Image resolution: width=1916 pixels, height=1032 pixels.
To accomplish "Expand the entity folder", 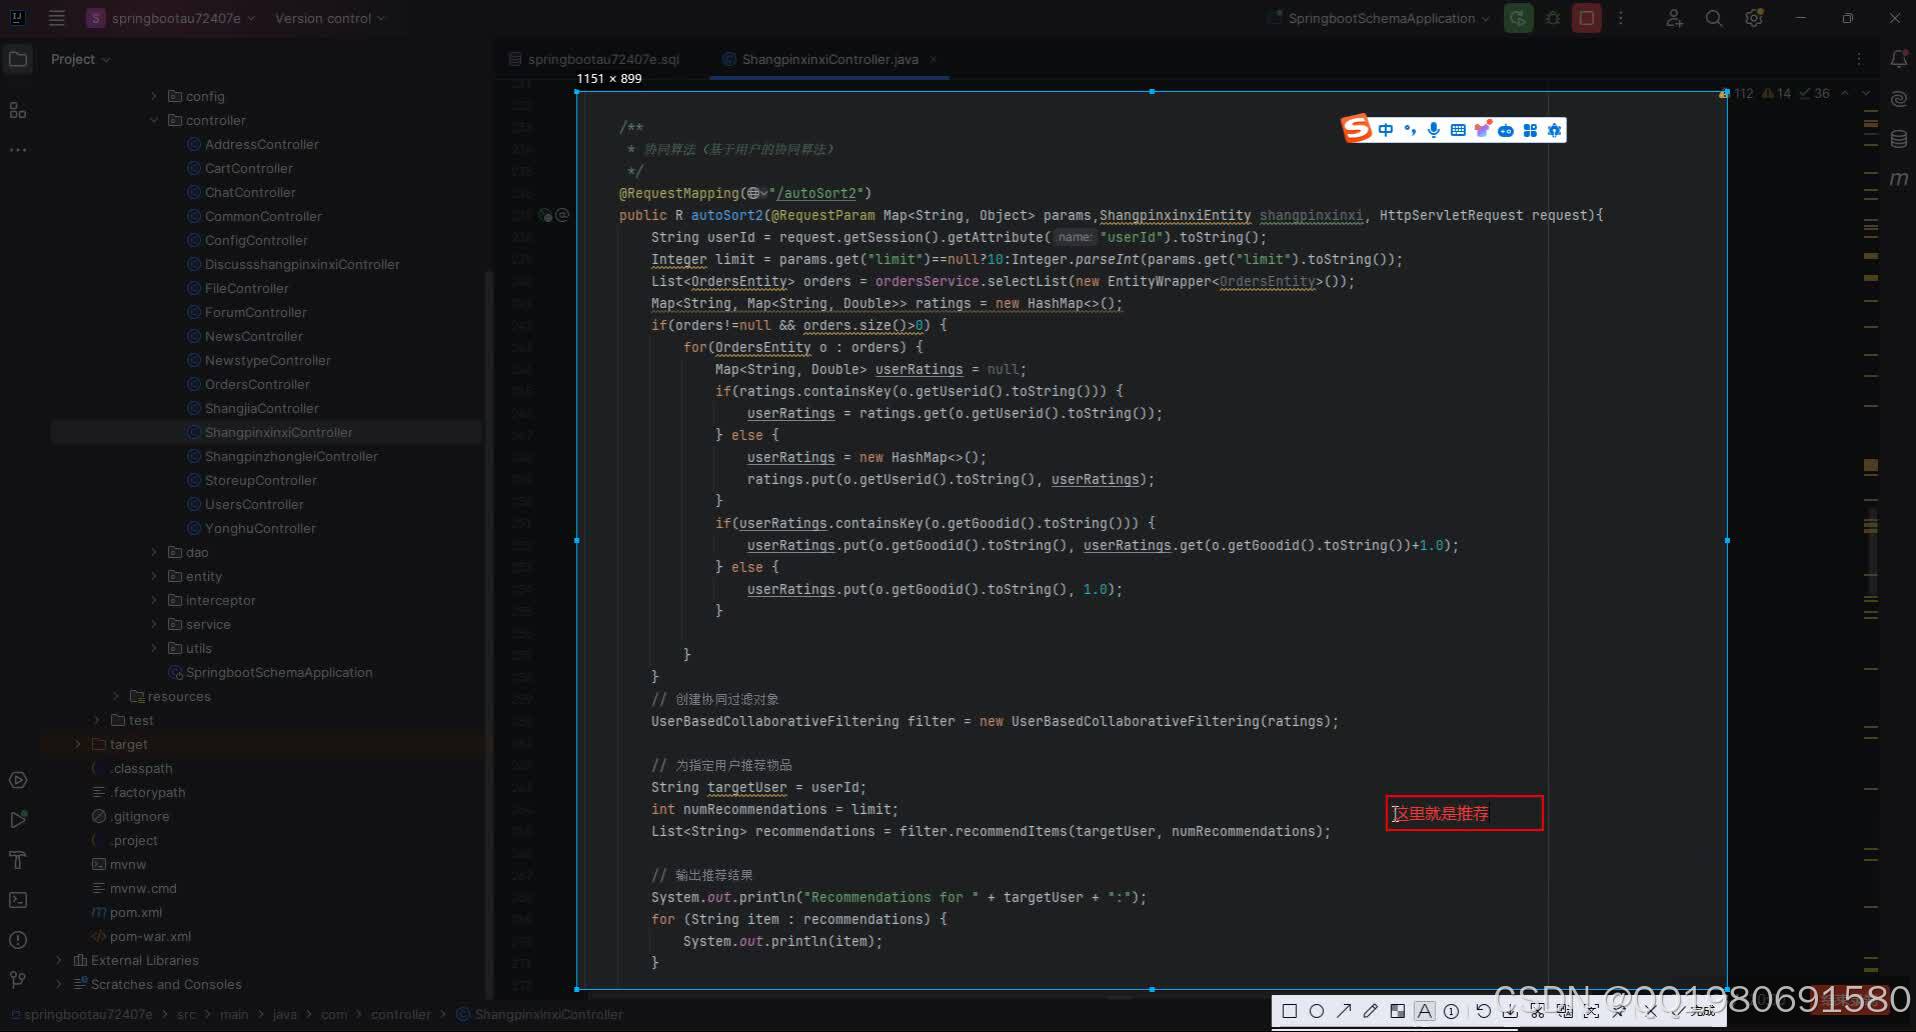I will click(x=154, y=576).
